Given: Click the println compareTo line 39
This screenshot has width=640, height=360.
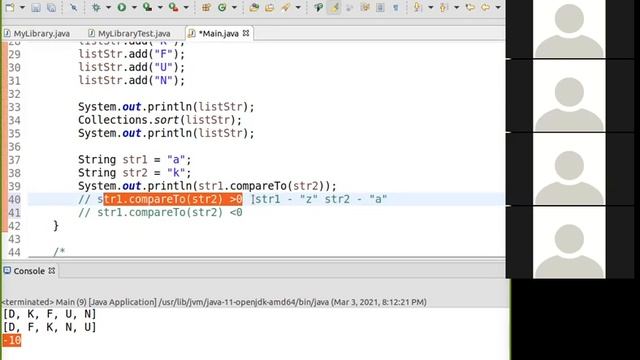Looking at the screenshot, I should (207, 186).
